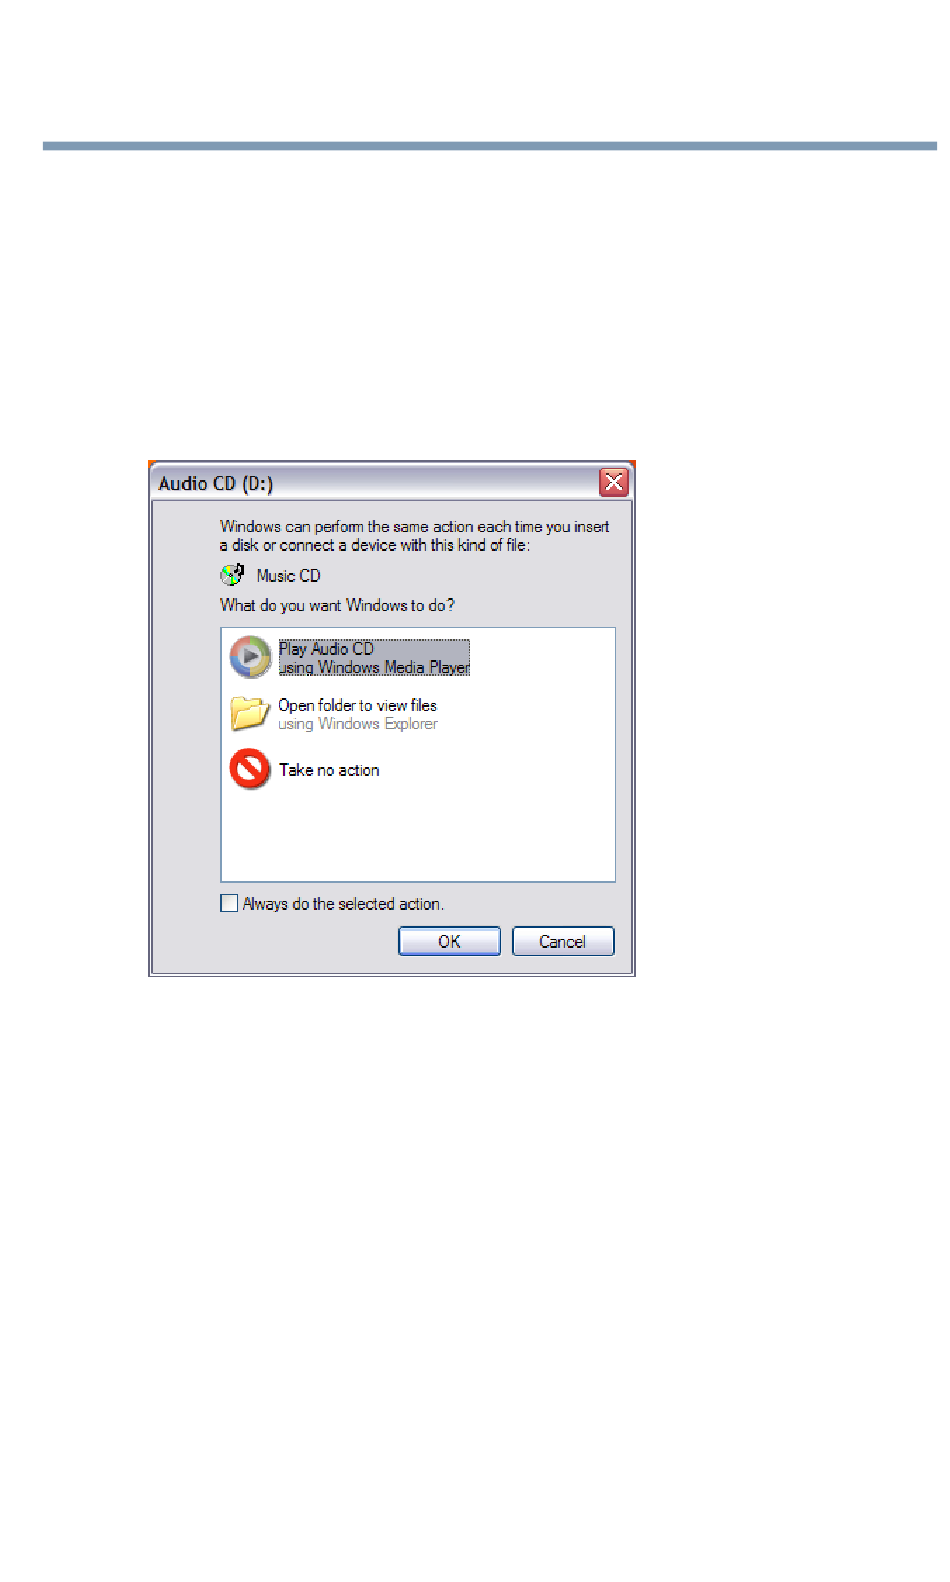Click the 'Music CD' label text
Screen dimensions: 950x1582
pos(288,576)
